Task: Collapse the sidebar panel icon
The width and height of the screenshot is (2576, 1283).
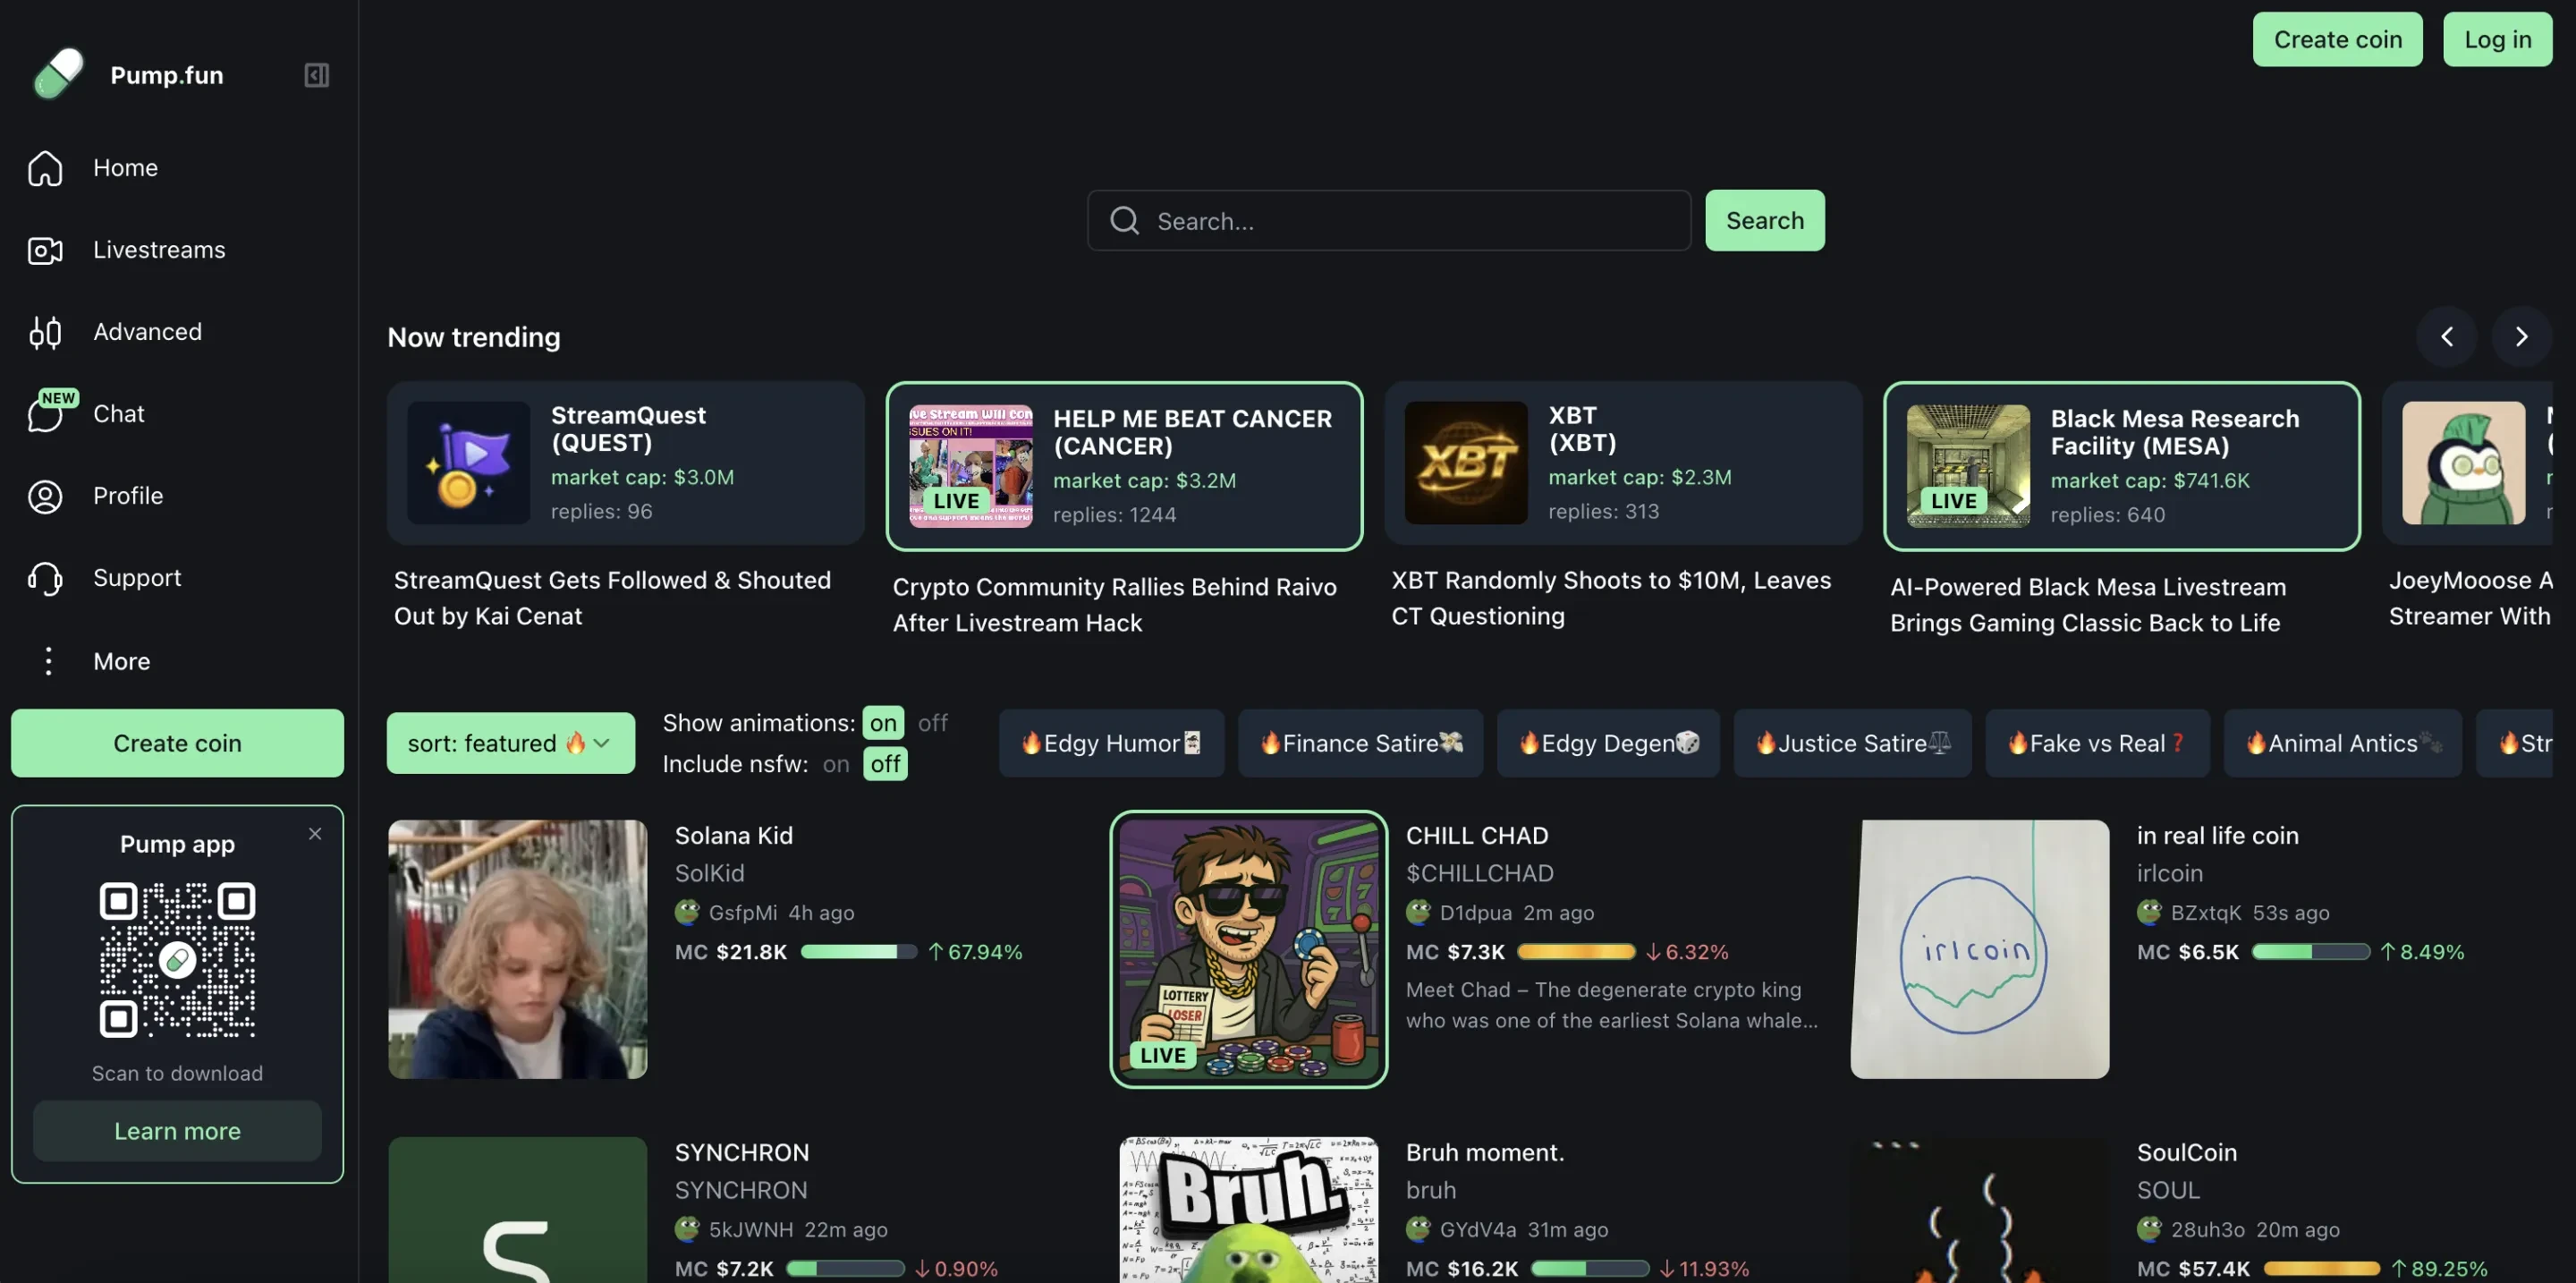Action: click(x=316, y=75)
